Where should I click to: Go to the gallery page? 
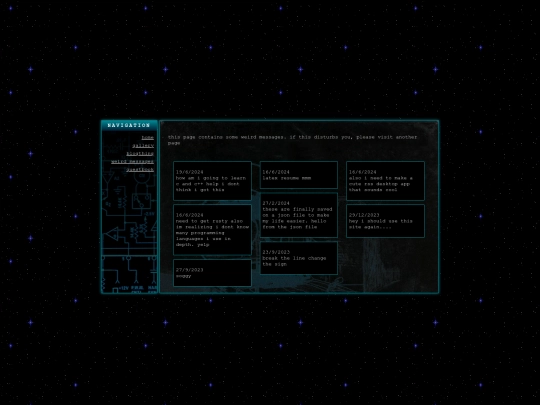(x=143, y=145)
